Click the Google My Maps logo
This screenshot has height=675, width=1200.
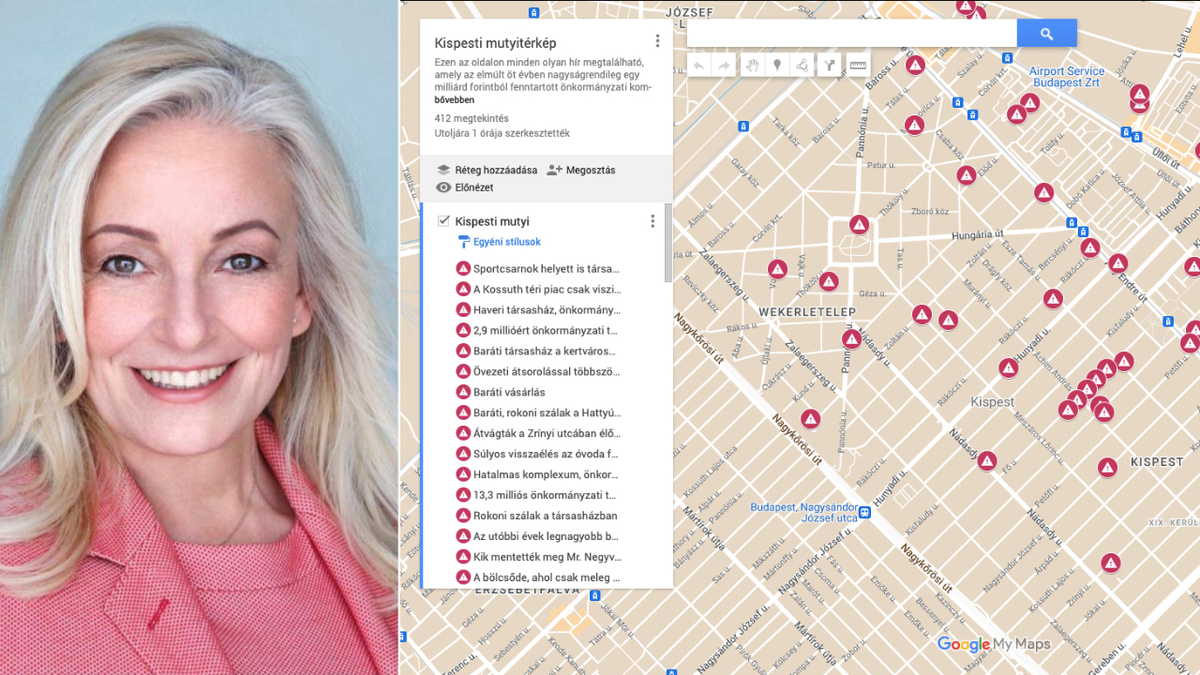point(994,645)
